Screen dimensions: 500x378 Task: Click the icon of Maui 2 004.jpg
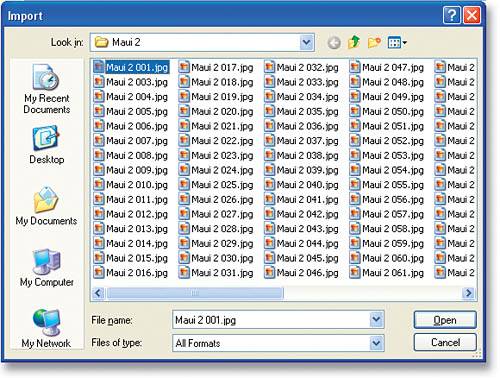[x=99, y=97]
